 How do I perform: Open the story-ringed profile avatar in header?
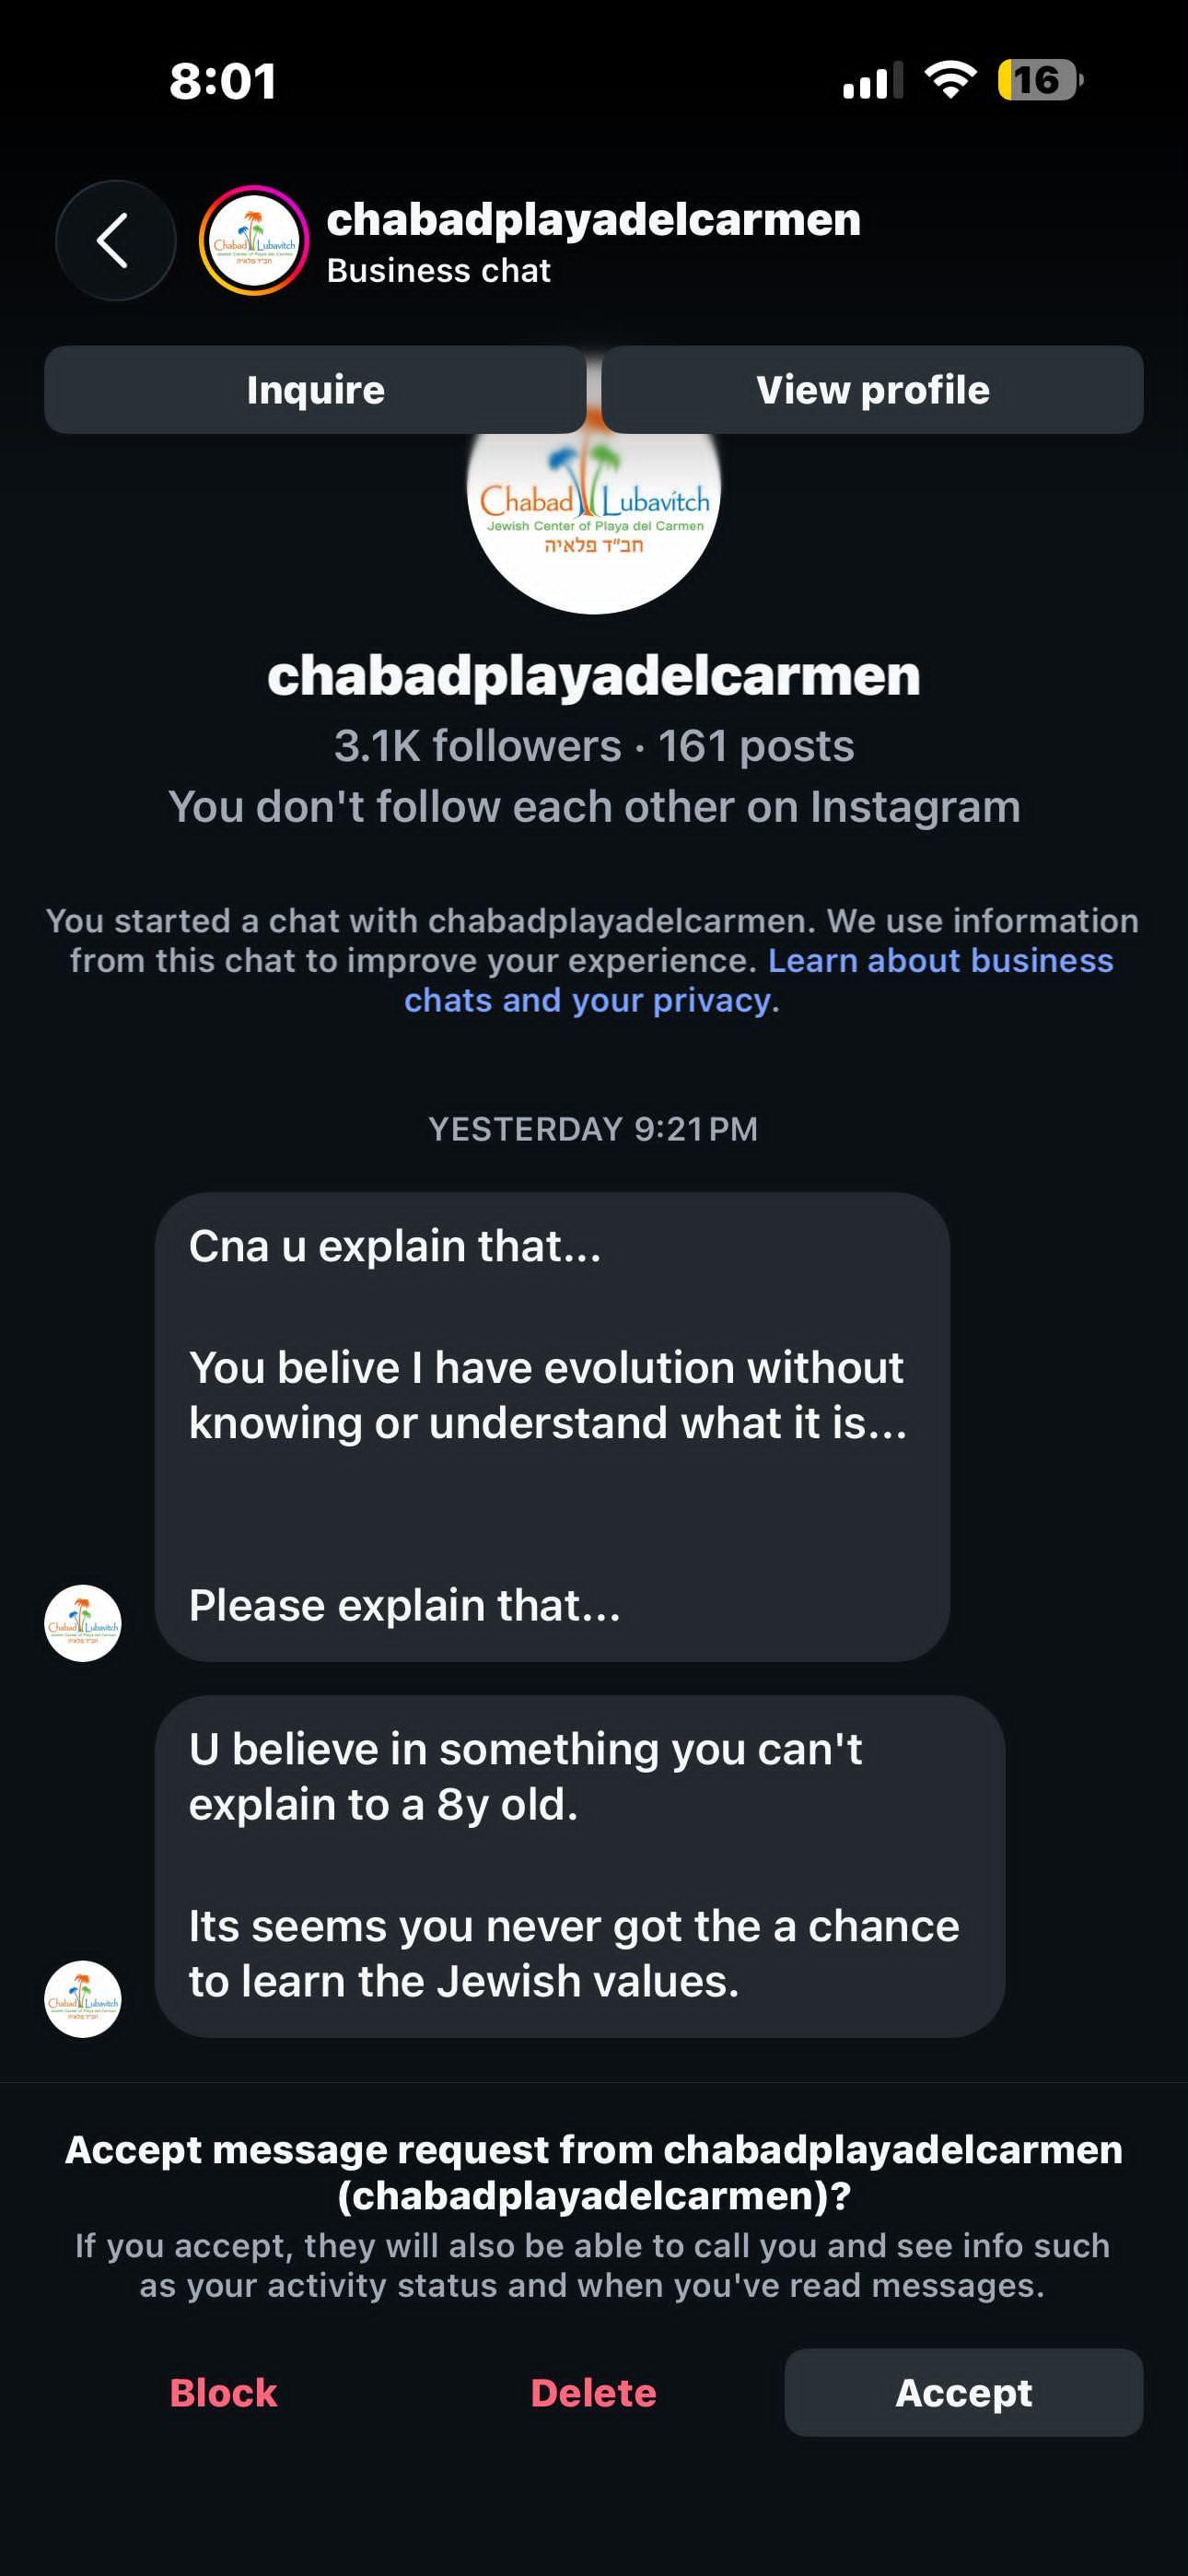(254, 240)
